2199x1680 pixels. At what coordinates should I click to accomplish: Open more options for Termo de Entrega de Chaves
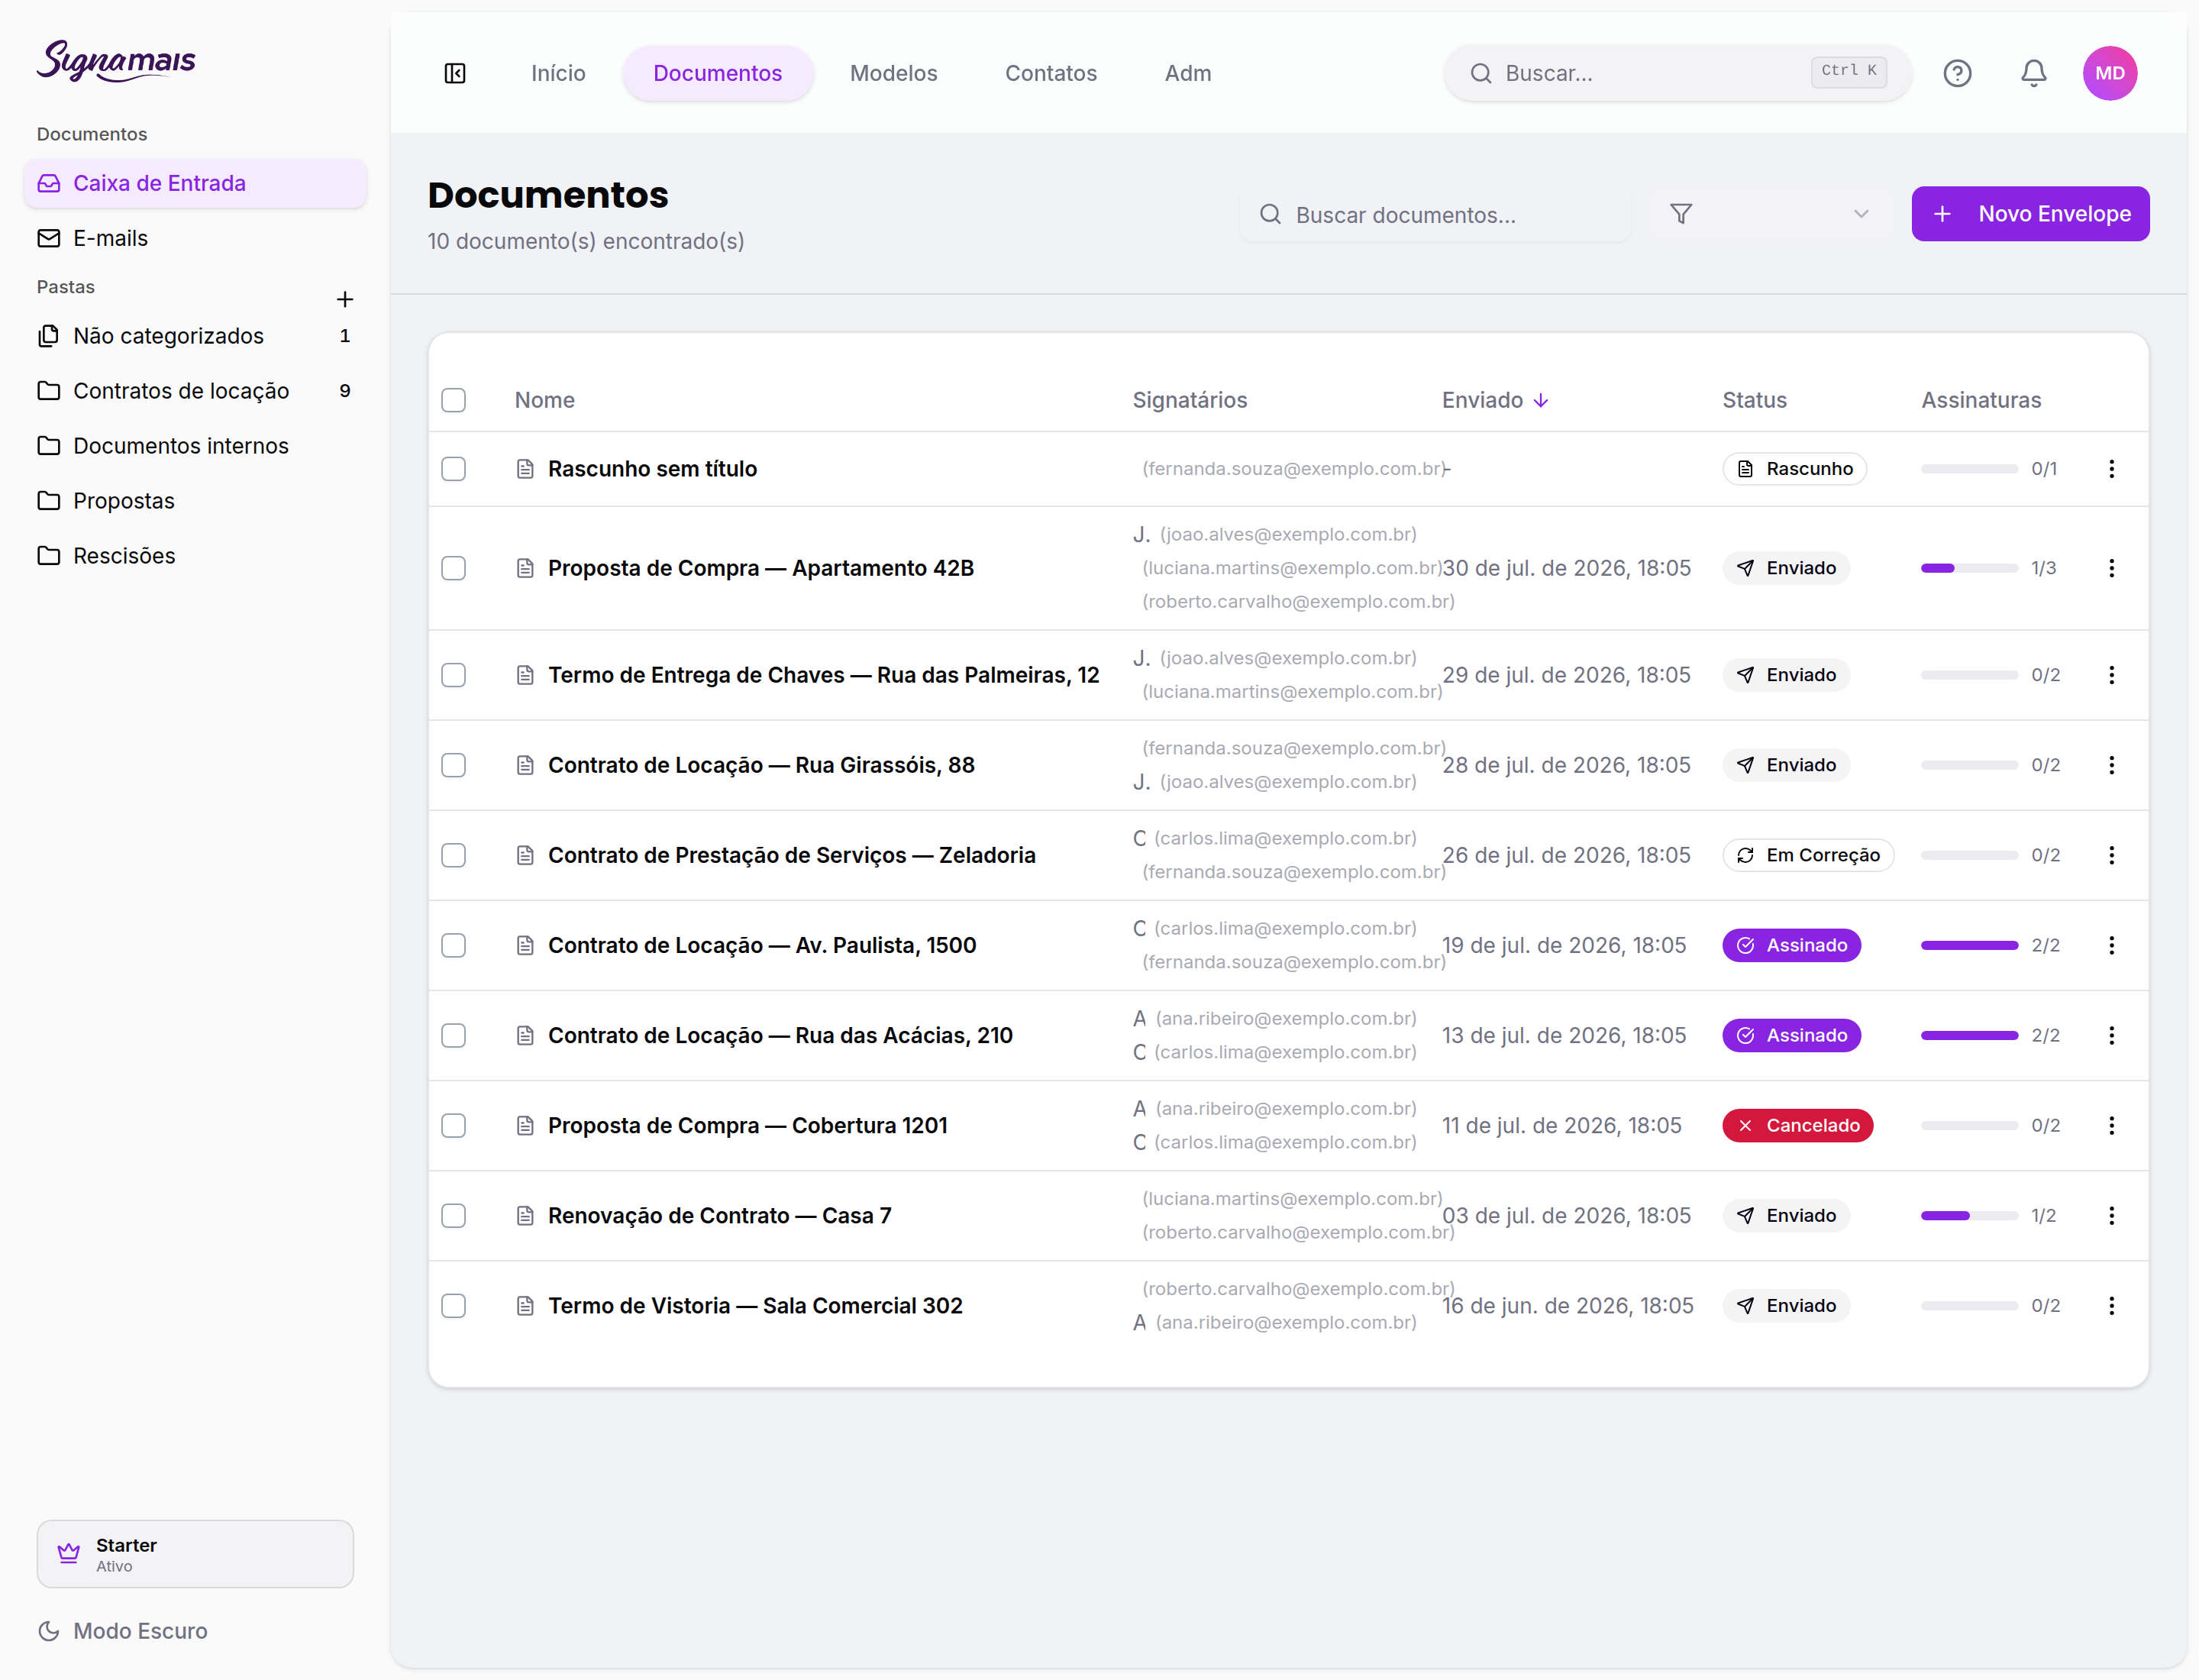tap(2111, 675)
